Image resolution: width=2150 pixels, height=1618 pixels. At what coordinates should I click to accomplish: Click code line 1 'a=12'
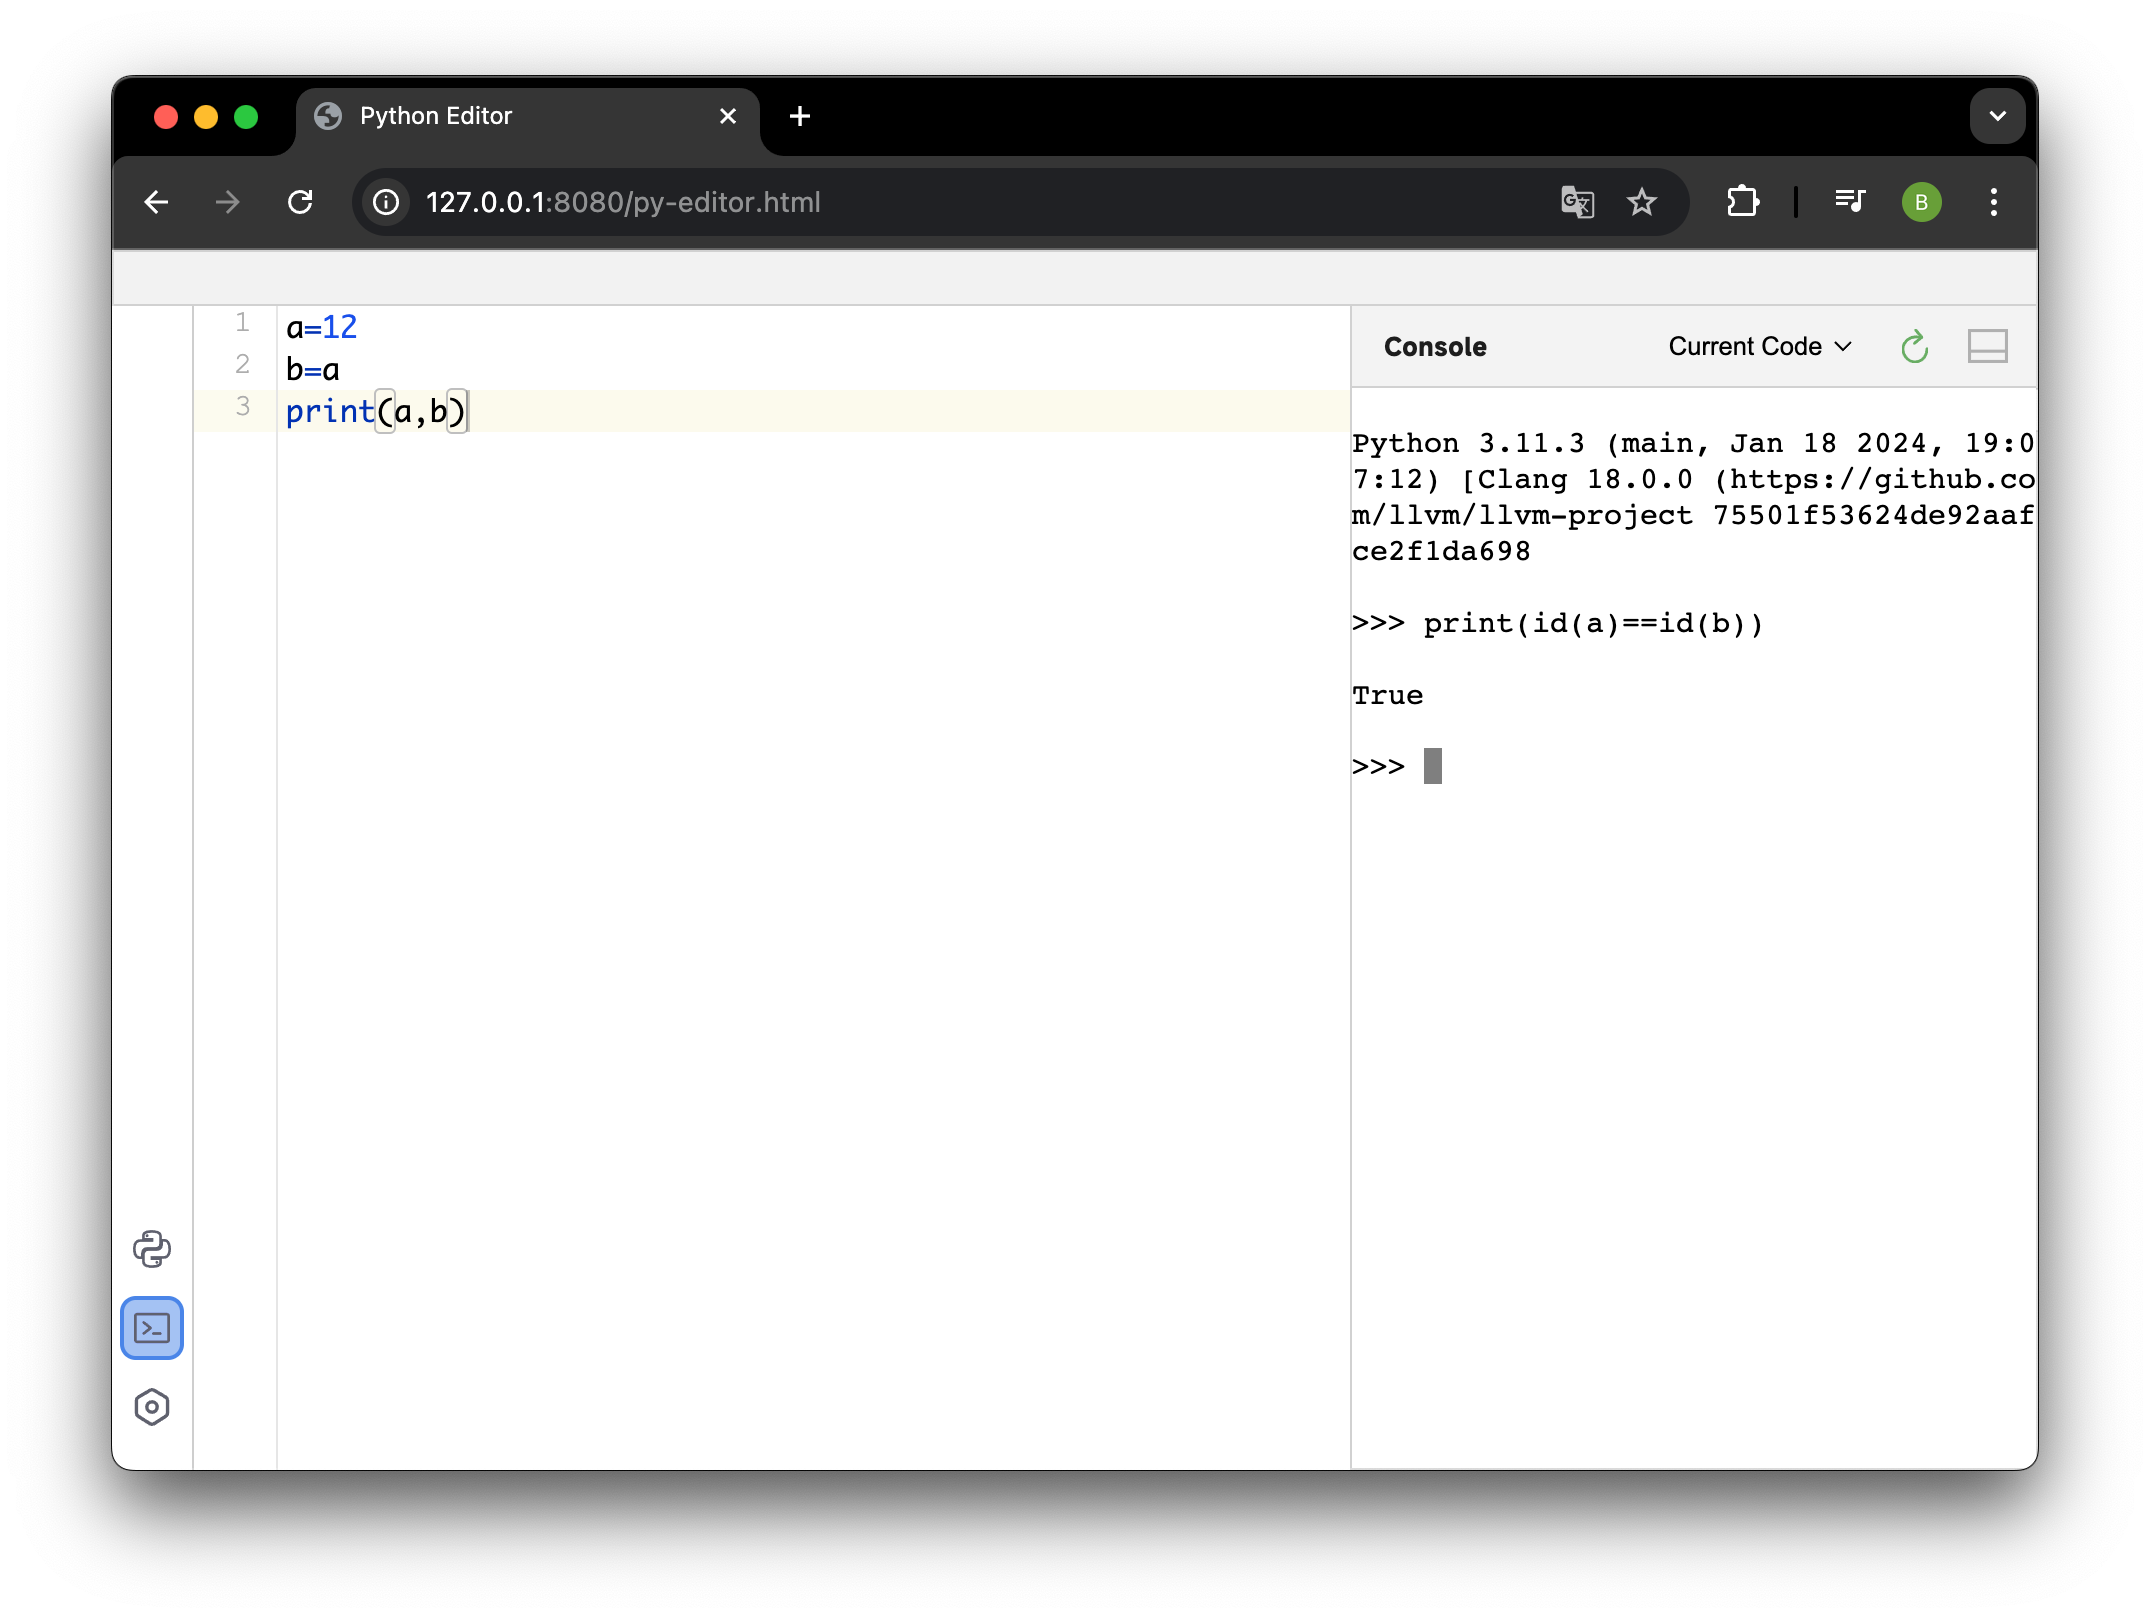[321, 327]
